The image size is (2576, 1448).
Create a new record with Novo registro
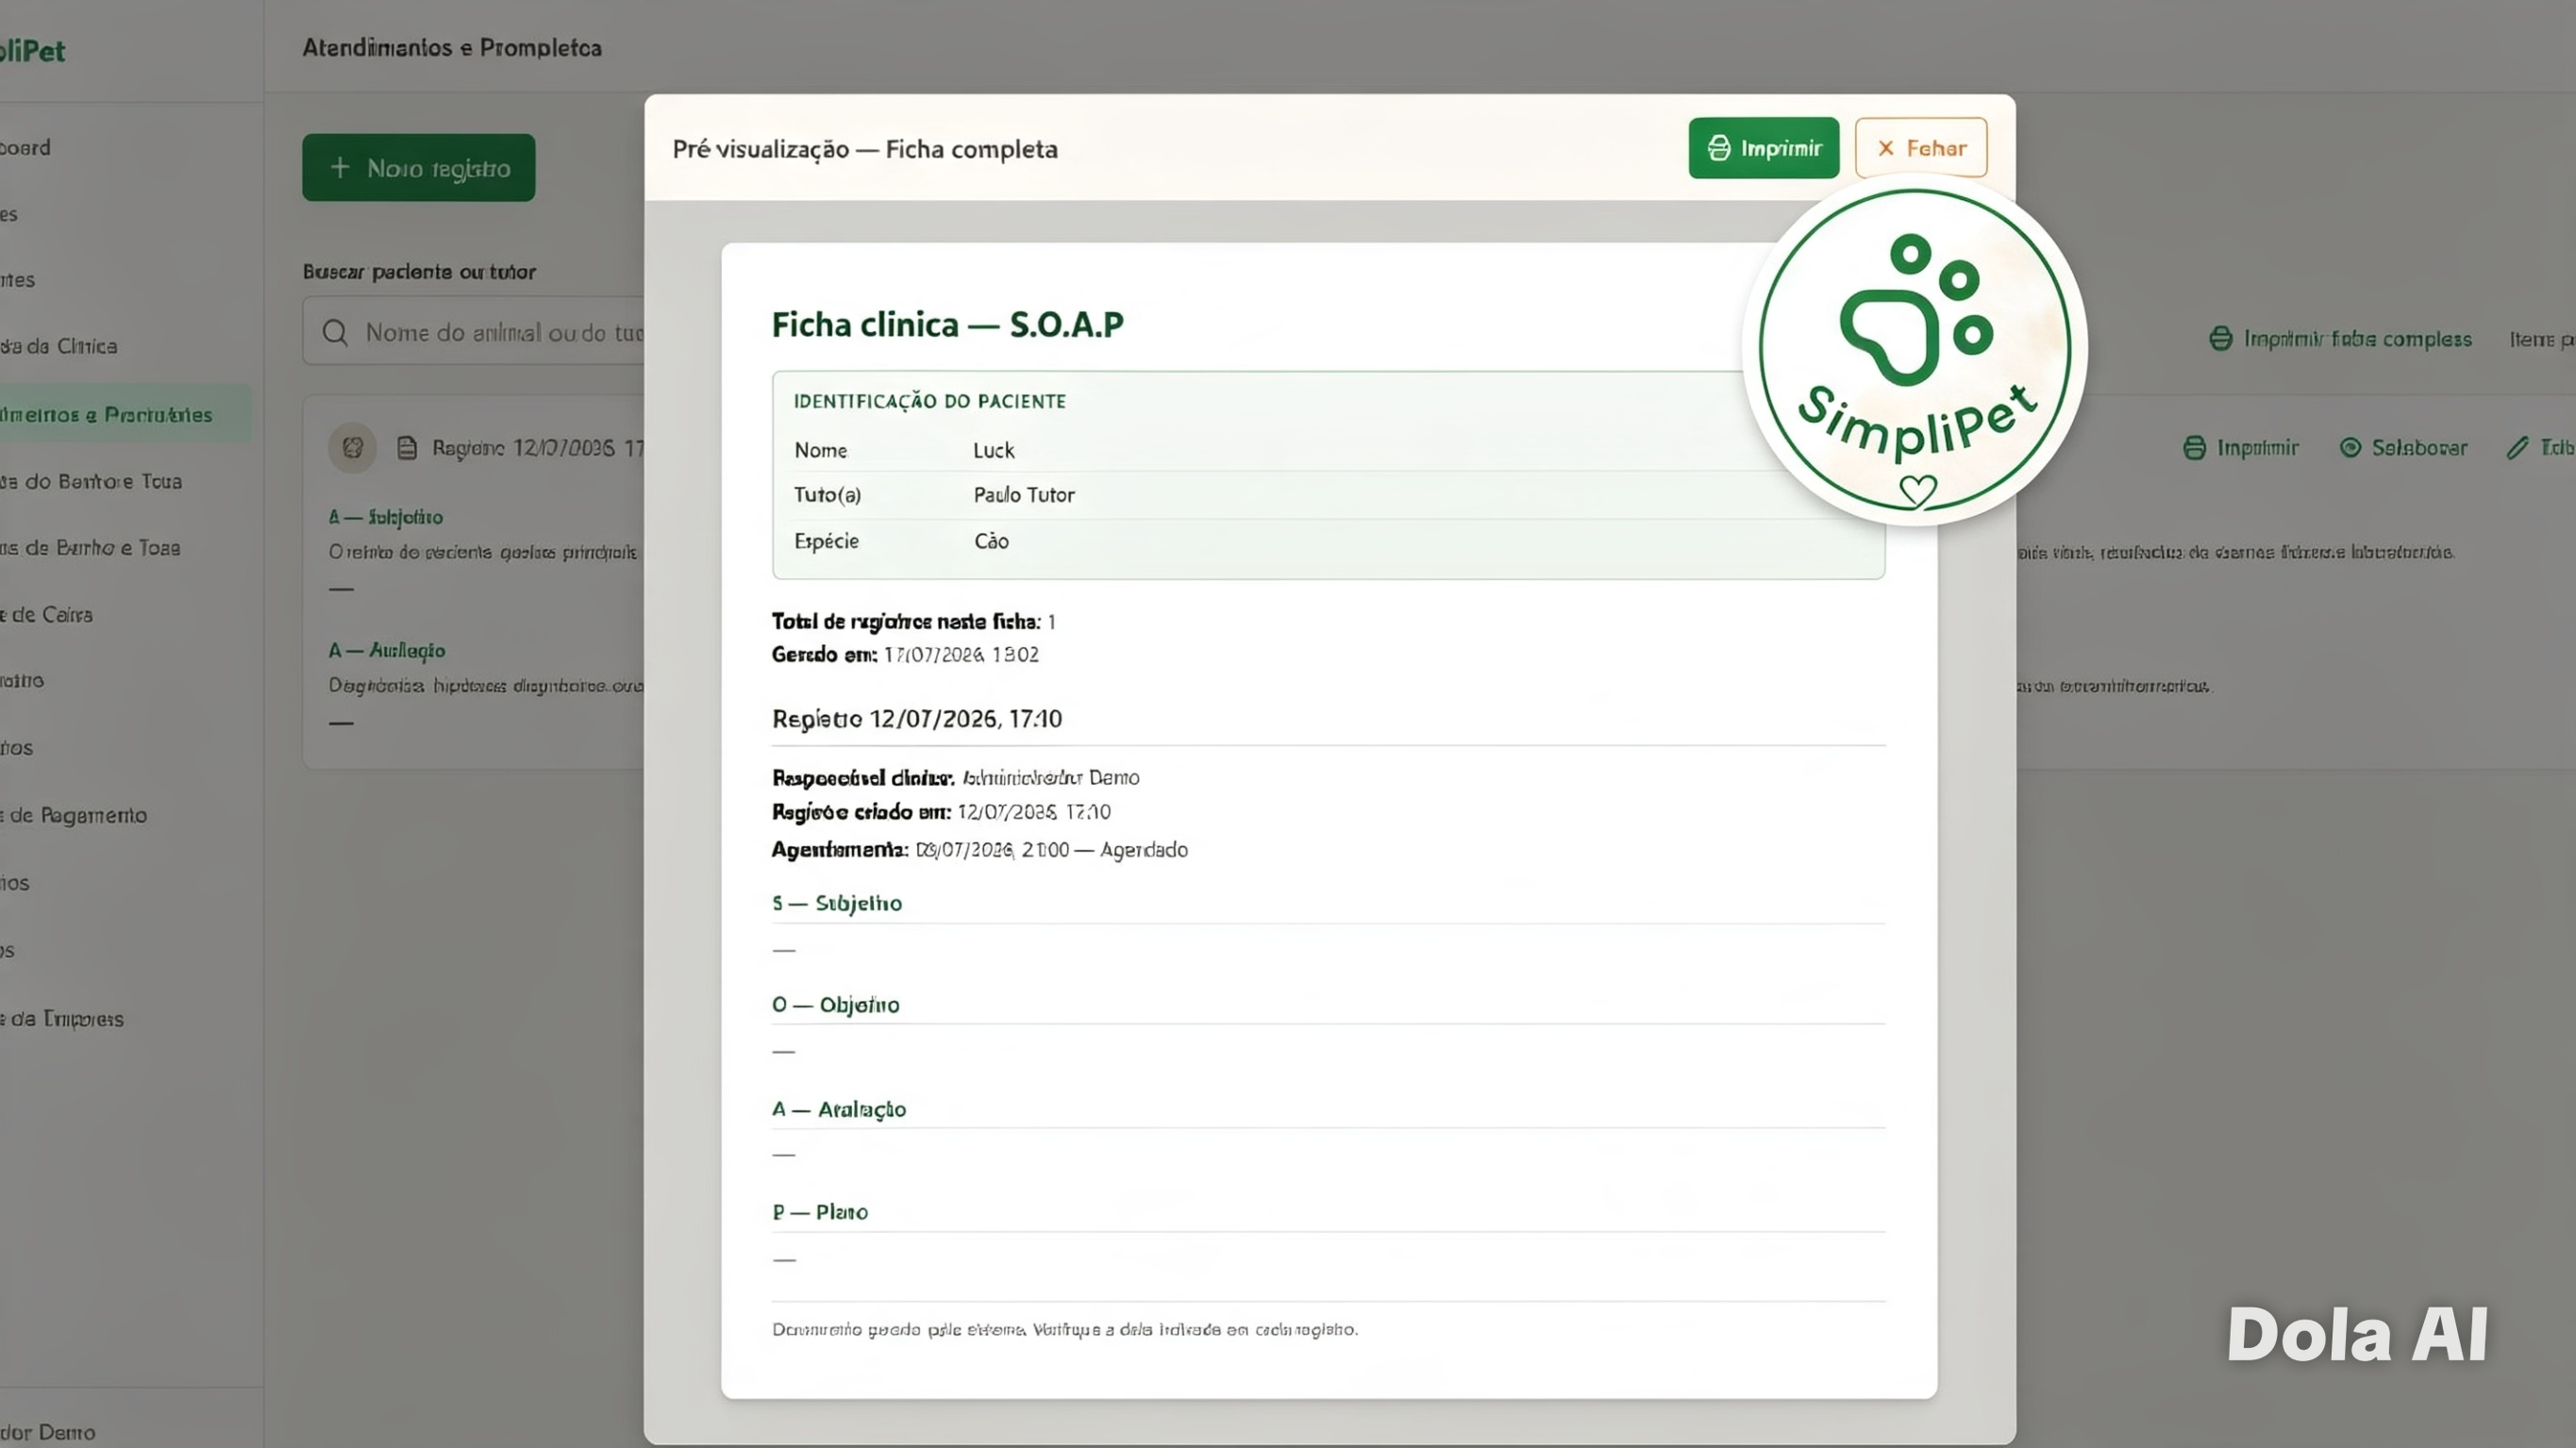pyautogui.click(x=418, y=168)
